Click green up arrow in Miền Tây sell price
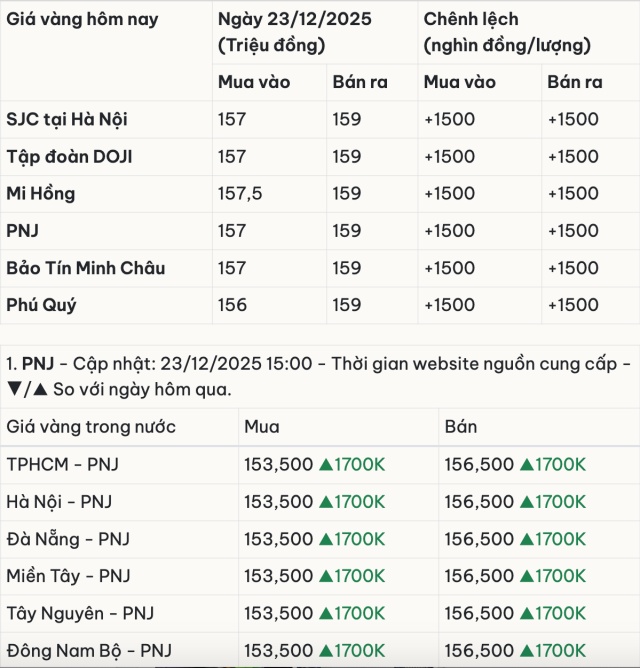The image size is (640, 668). click(x=526, y=576)
